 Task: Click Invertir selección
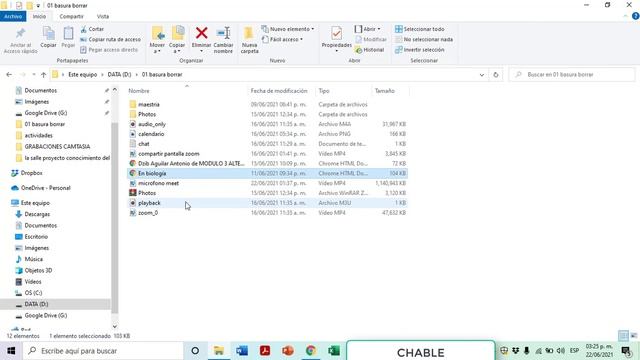(420, 50)
